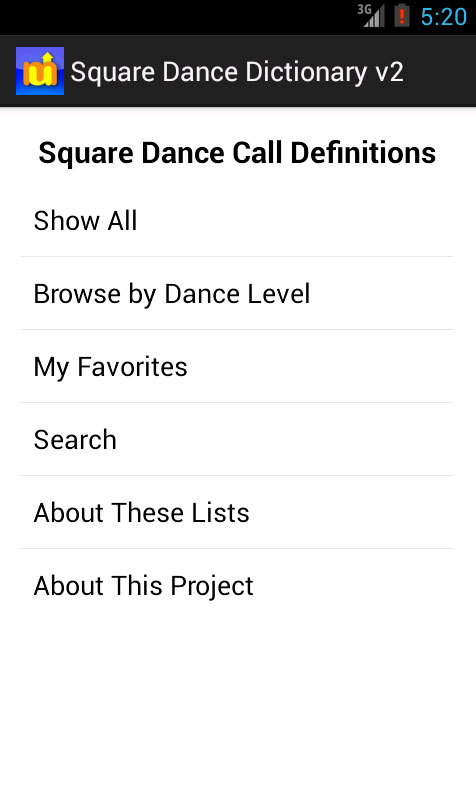This screenshot has width=476, height=796.
Task: Look up a call with the Search entry
Action: coord(237,440)
